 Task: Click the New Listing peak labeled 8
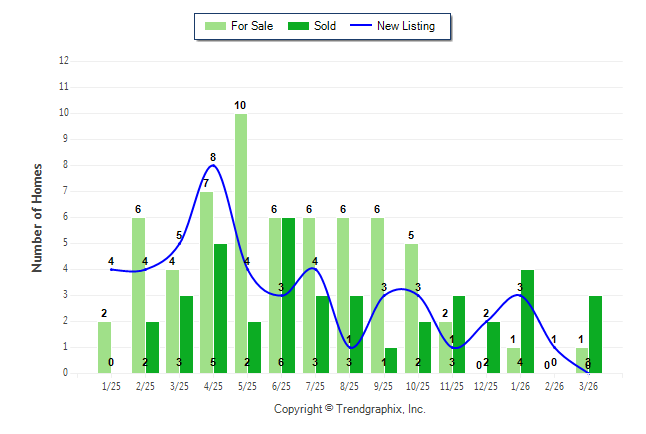(213, 165)
